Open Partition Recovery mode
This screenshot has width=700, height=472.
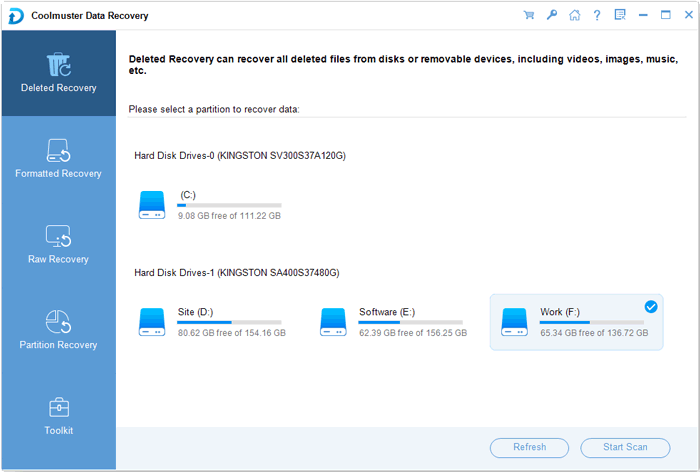[59, 331]
